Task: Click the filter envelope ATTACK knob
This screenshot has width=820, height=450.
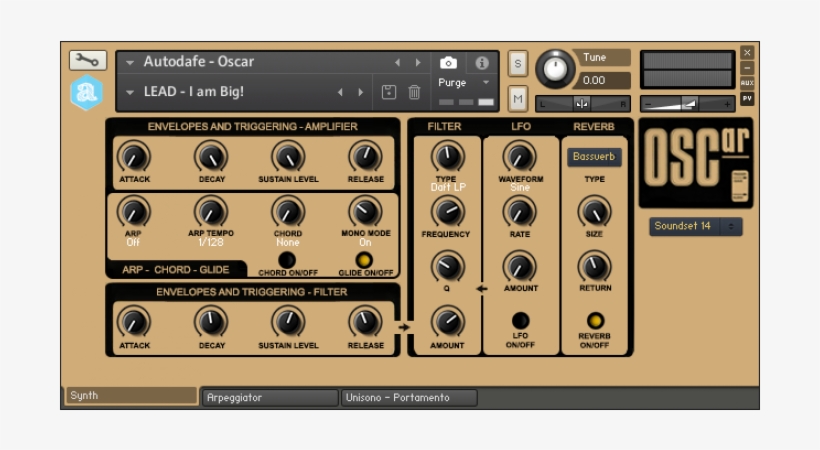Action: point(134,322)
